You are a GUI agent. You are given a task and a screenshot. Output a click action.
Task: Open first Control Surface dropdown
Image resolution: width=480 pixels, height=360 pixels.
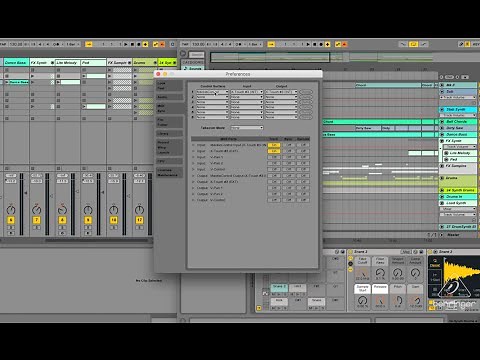(212, 92)
